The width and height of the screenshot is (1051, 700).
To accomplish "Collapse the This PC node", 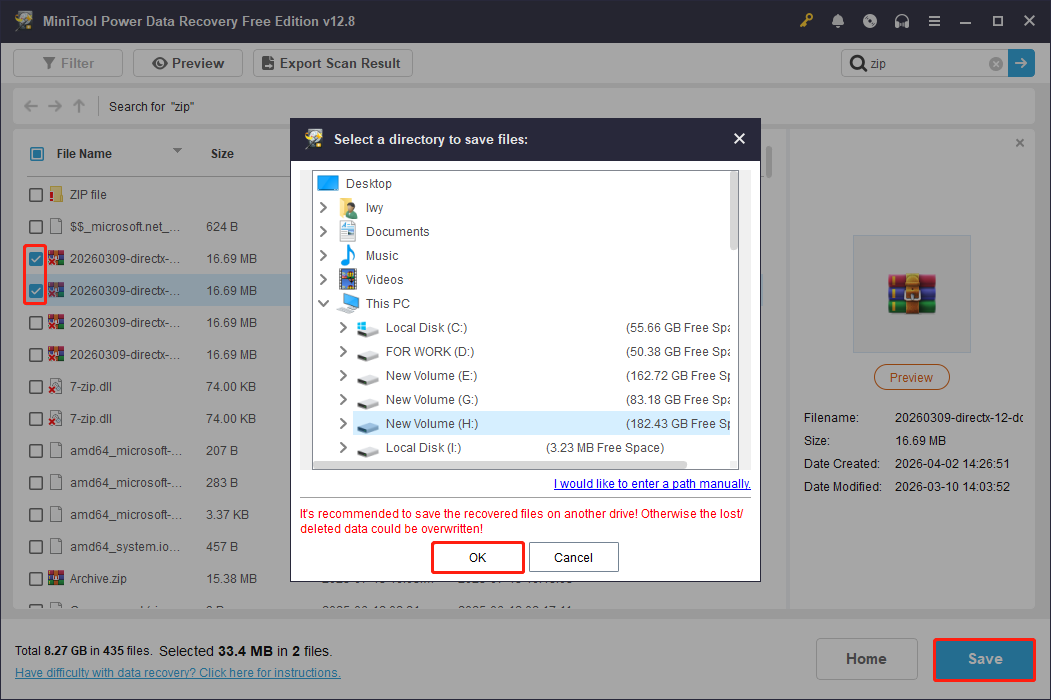I will point(323,303).
